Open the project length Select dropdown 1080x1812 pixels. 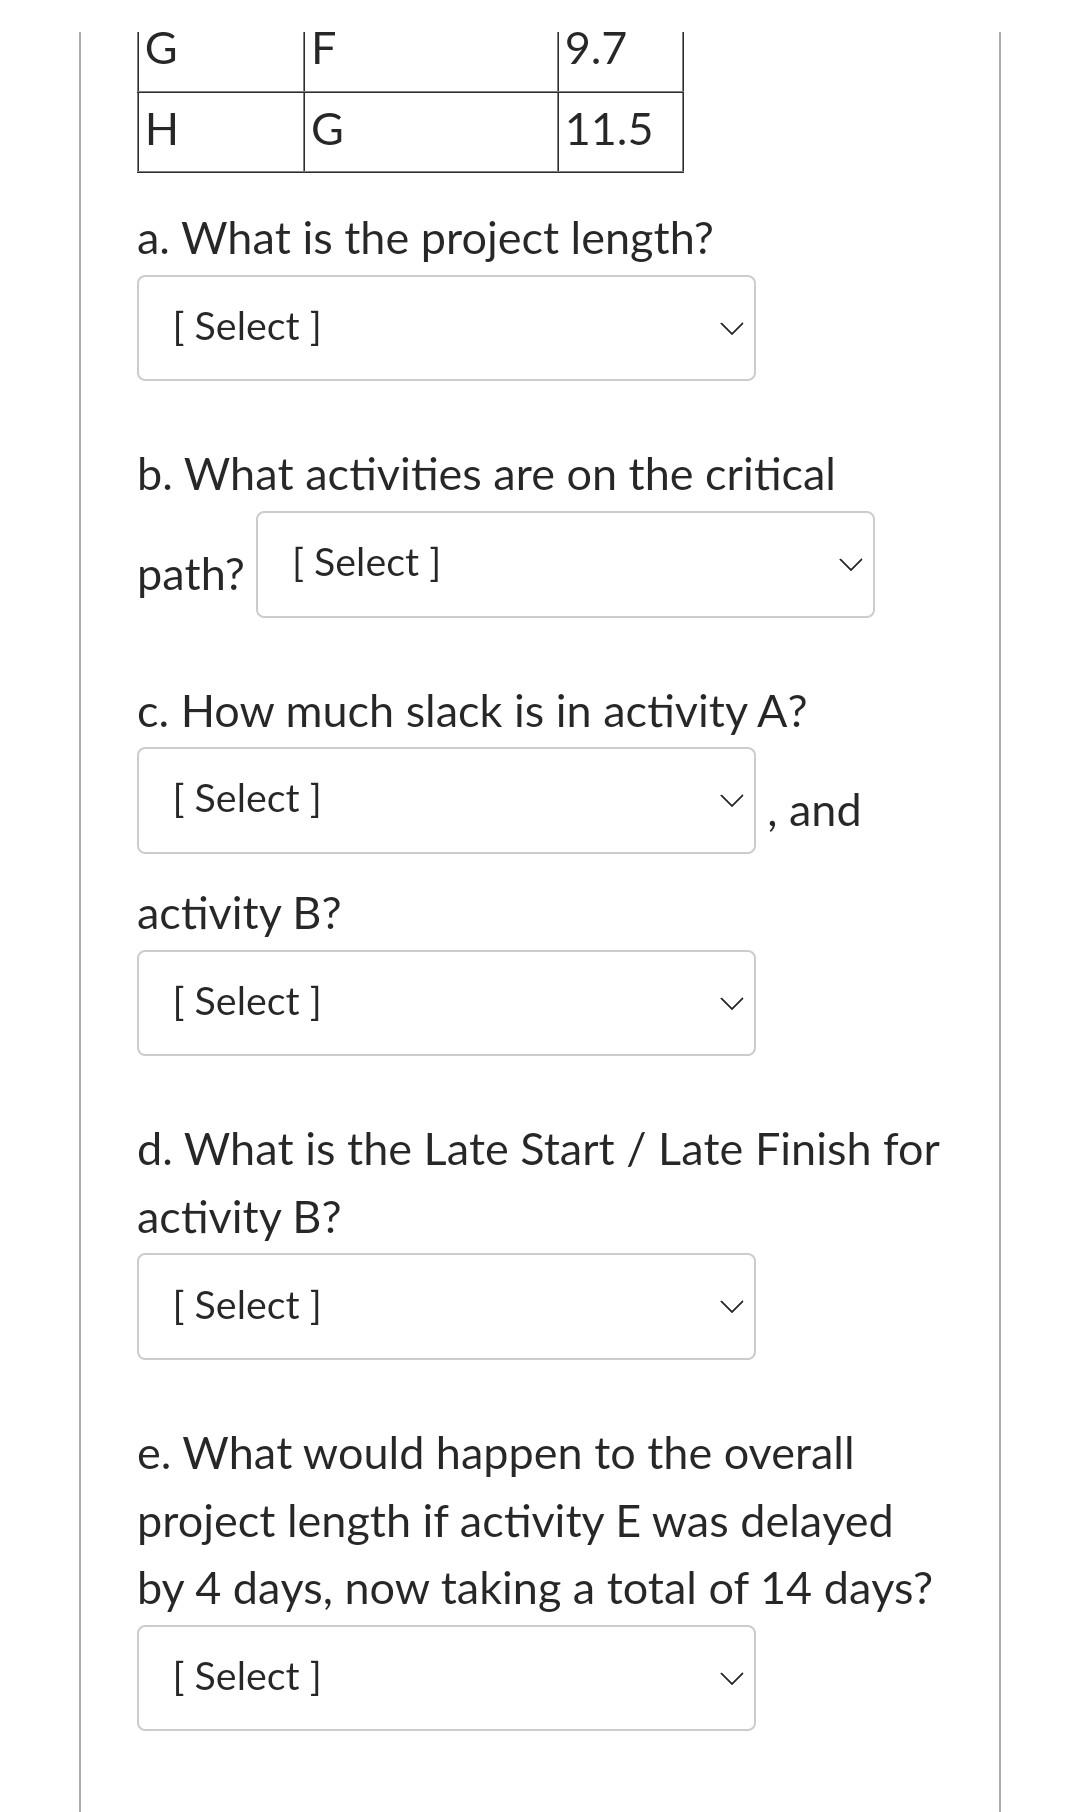click(x=445, y=327)
